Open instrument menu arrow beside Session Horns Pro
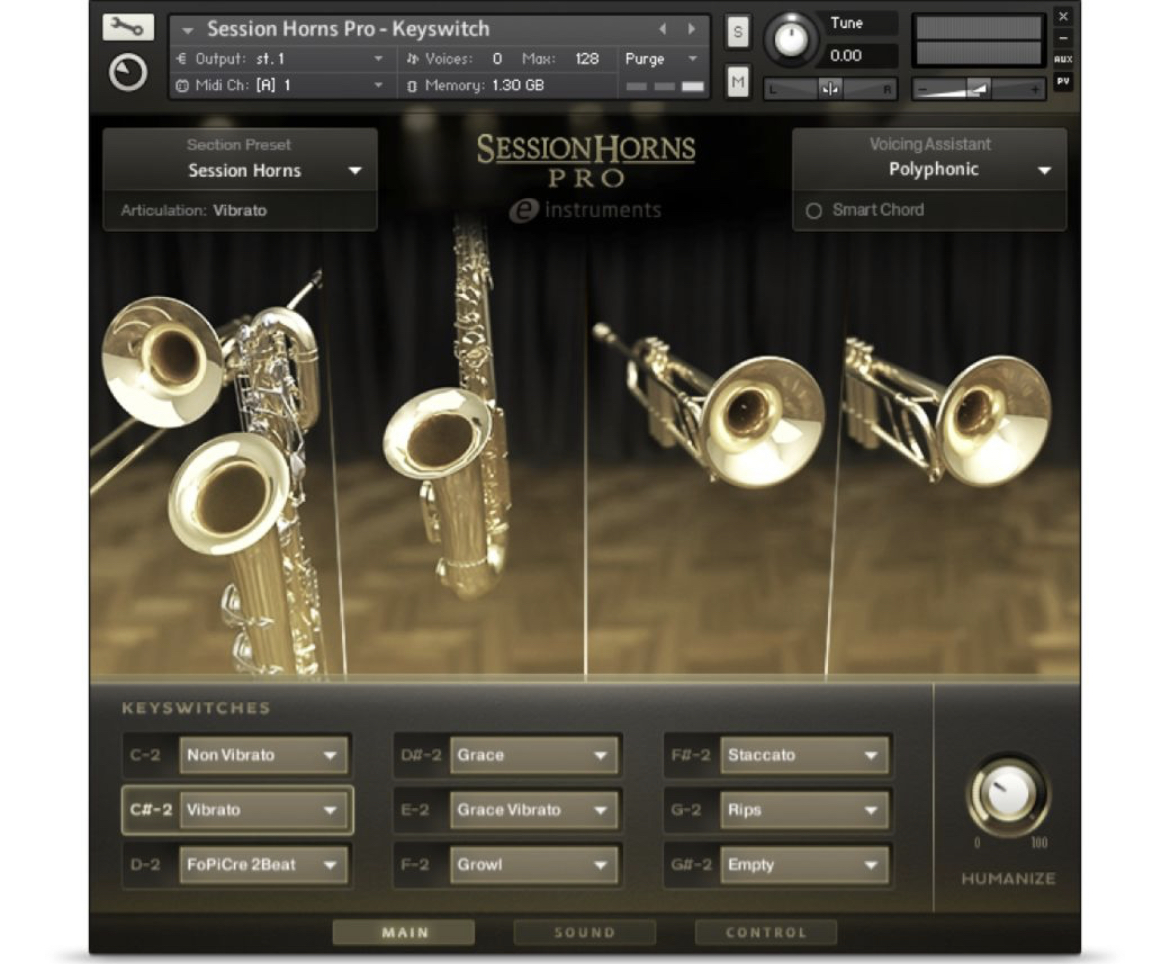 188,31
